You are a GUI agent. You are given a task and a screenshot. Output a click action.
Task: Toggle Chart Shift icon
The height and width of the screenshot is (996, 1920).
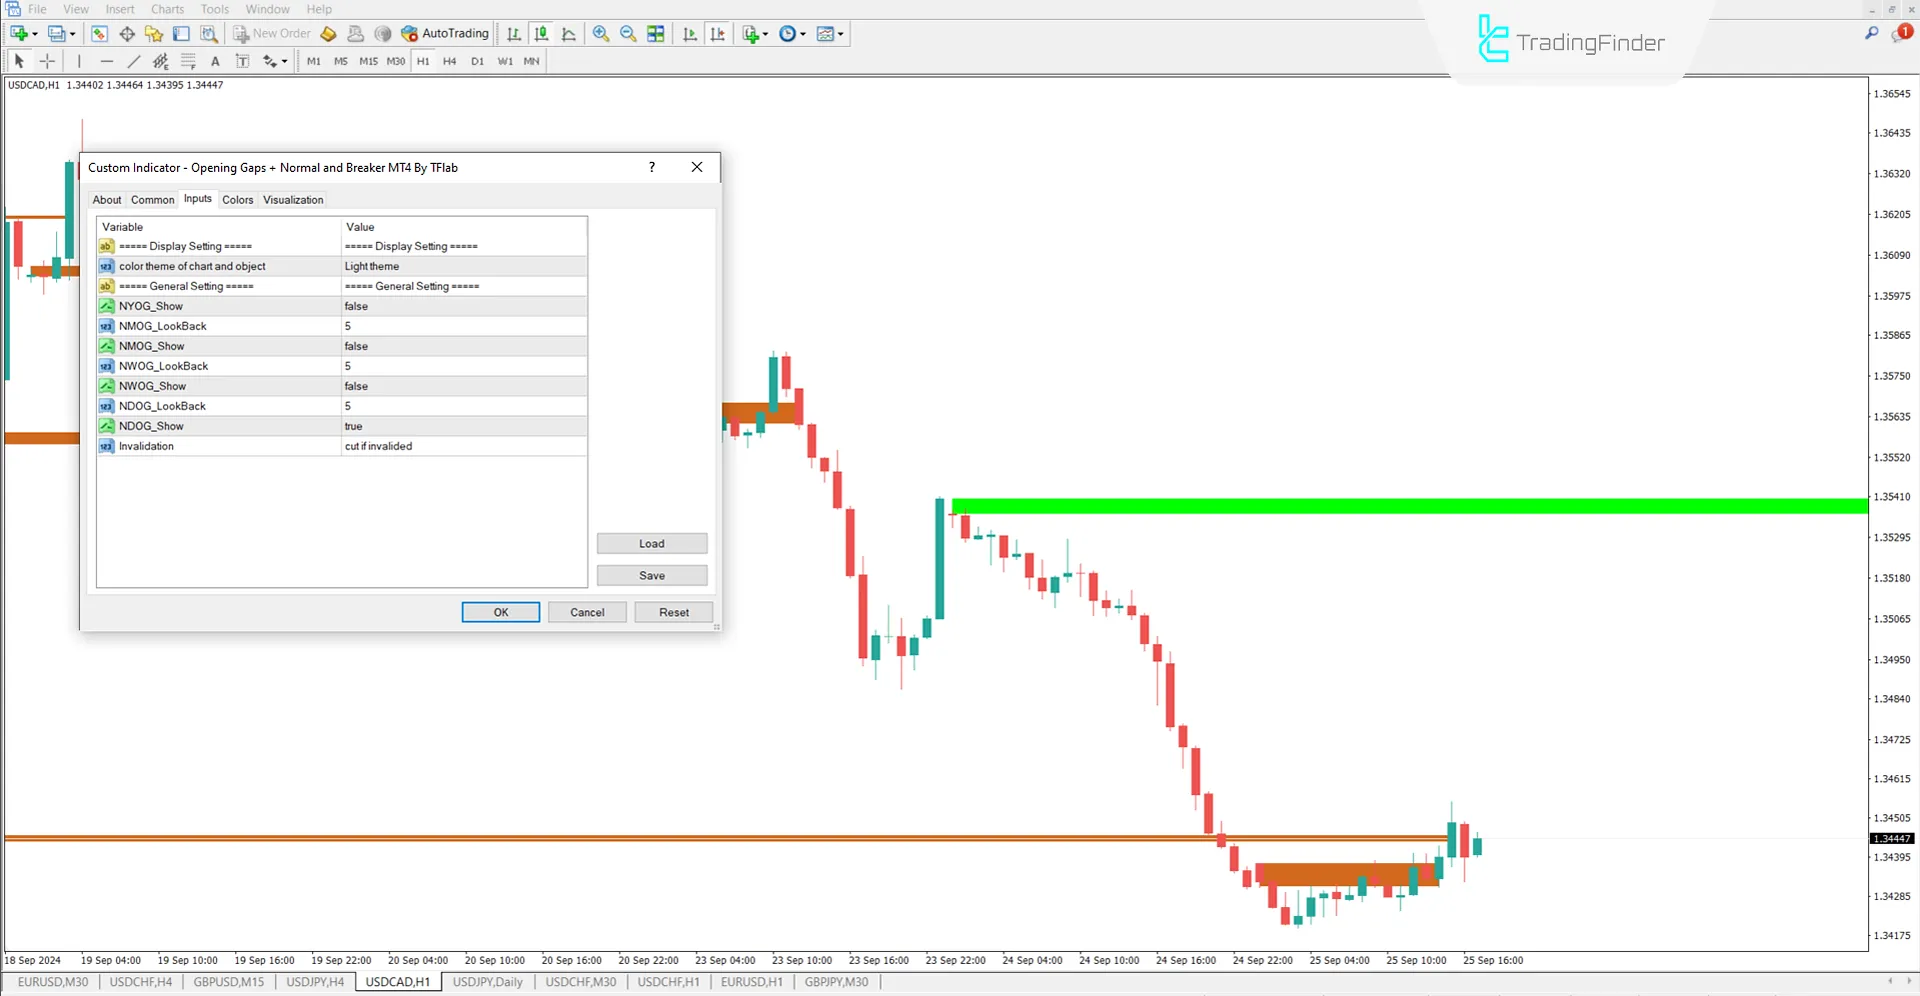[717, 34]
